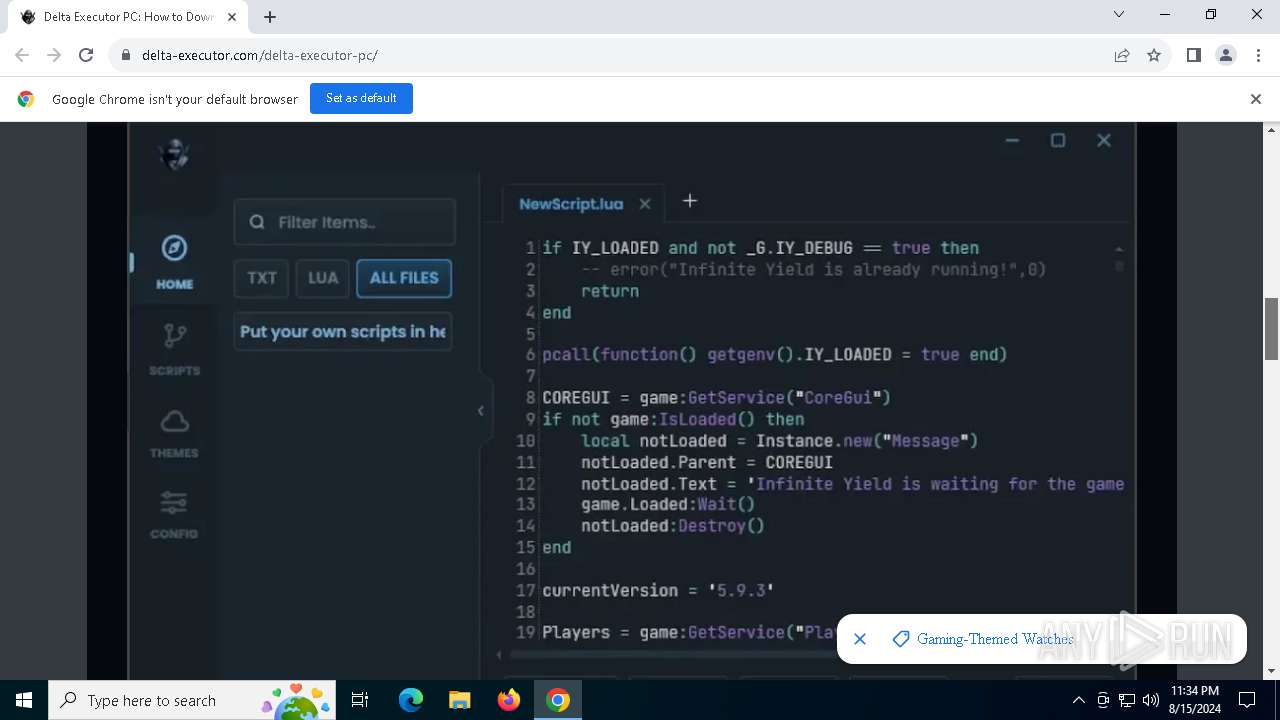
Task: Click the notLoaded:Destroy() line
Action: 672,526
